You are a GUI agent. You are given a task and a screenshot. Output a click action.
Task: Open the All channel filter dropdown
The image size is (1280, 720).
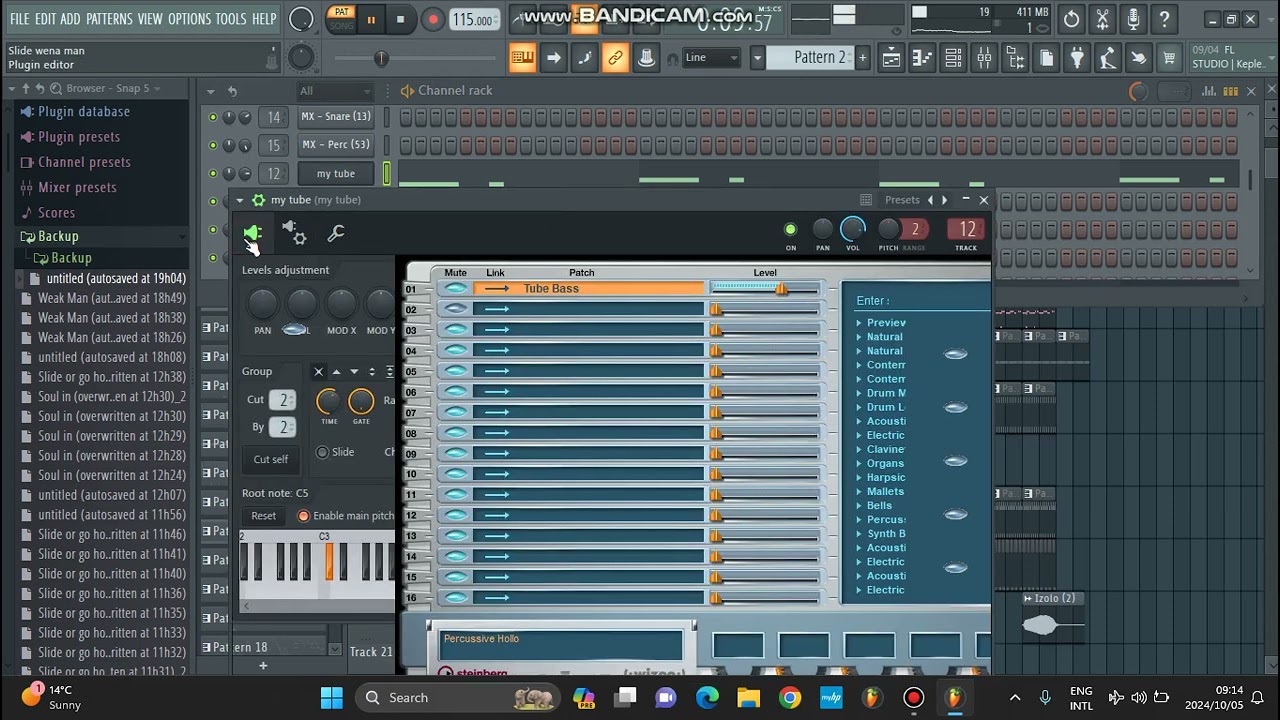tap(335, 91)
